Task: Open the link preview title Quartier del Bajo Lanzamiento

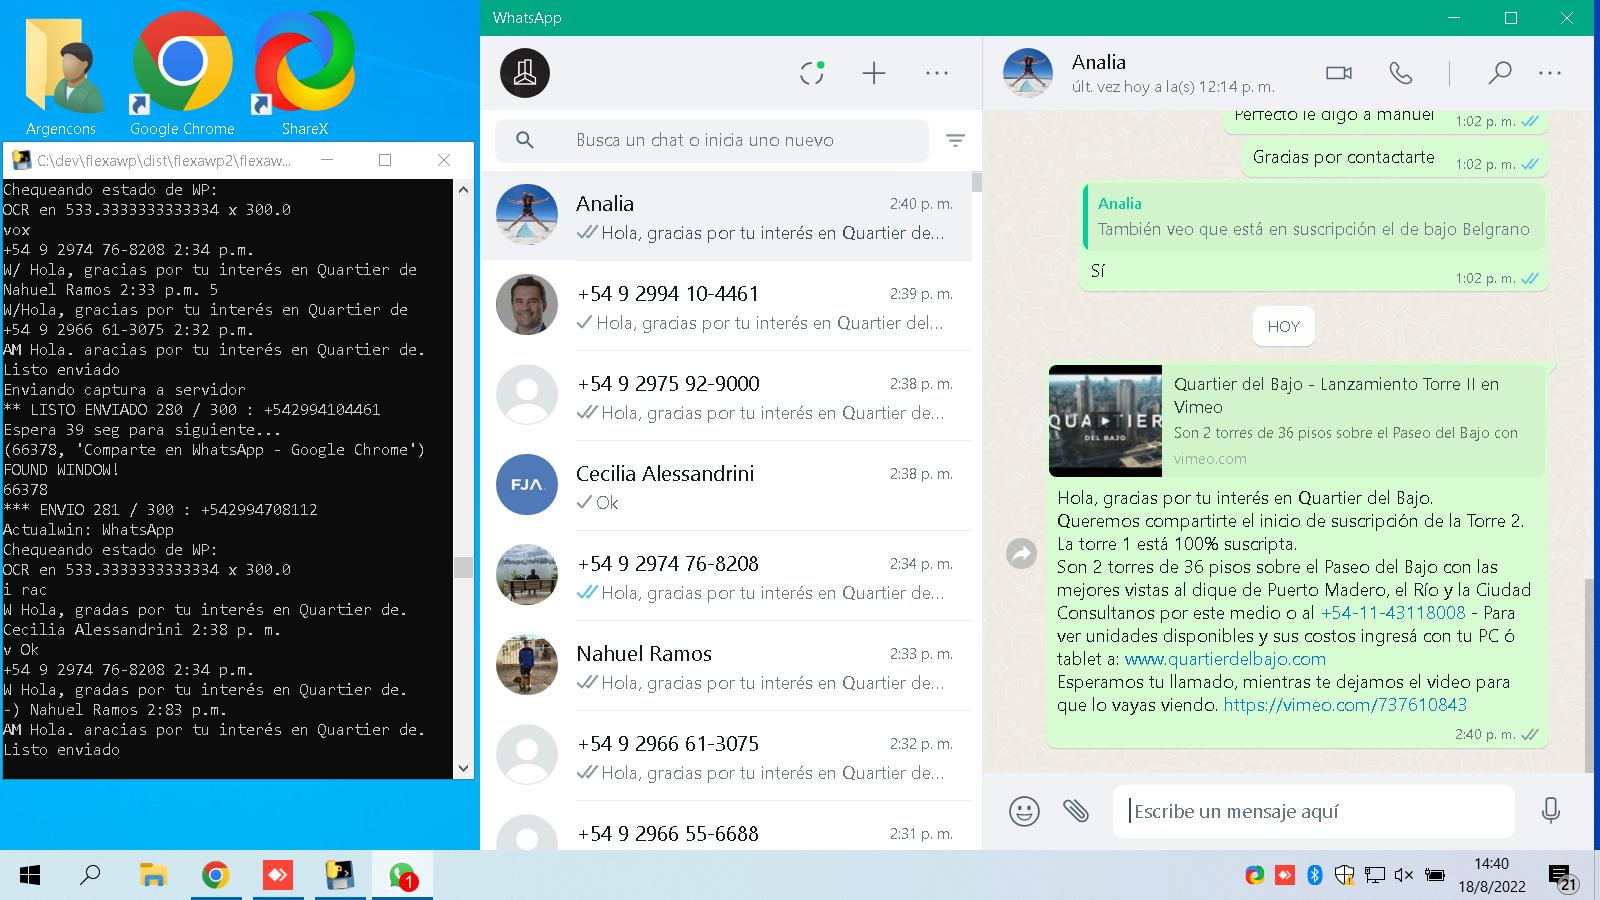Action: 1336,395
